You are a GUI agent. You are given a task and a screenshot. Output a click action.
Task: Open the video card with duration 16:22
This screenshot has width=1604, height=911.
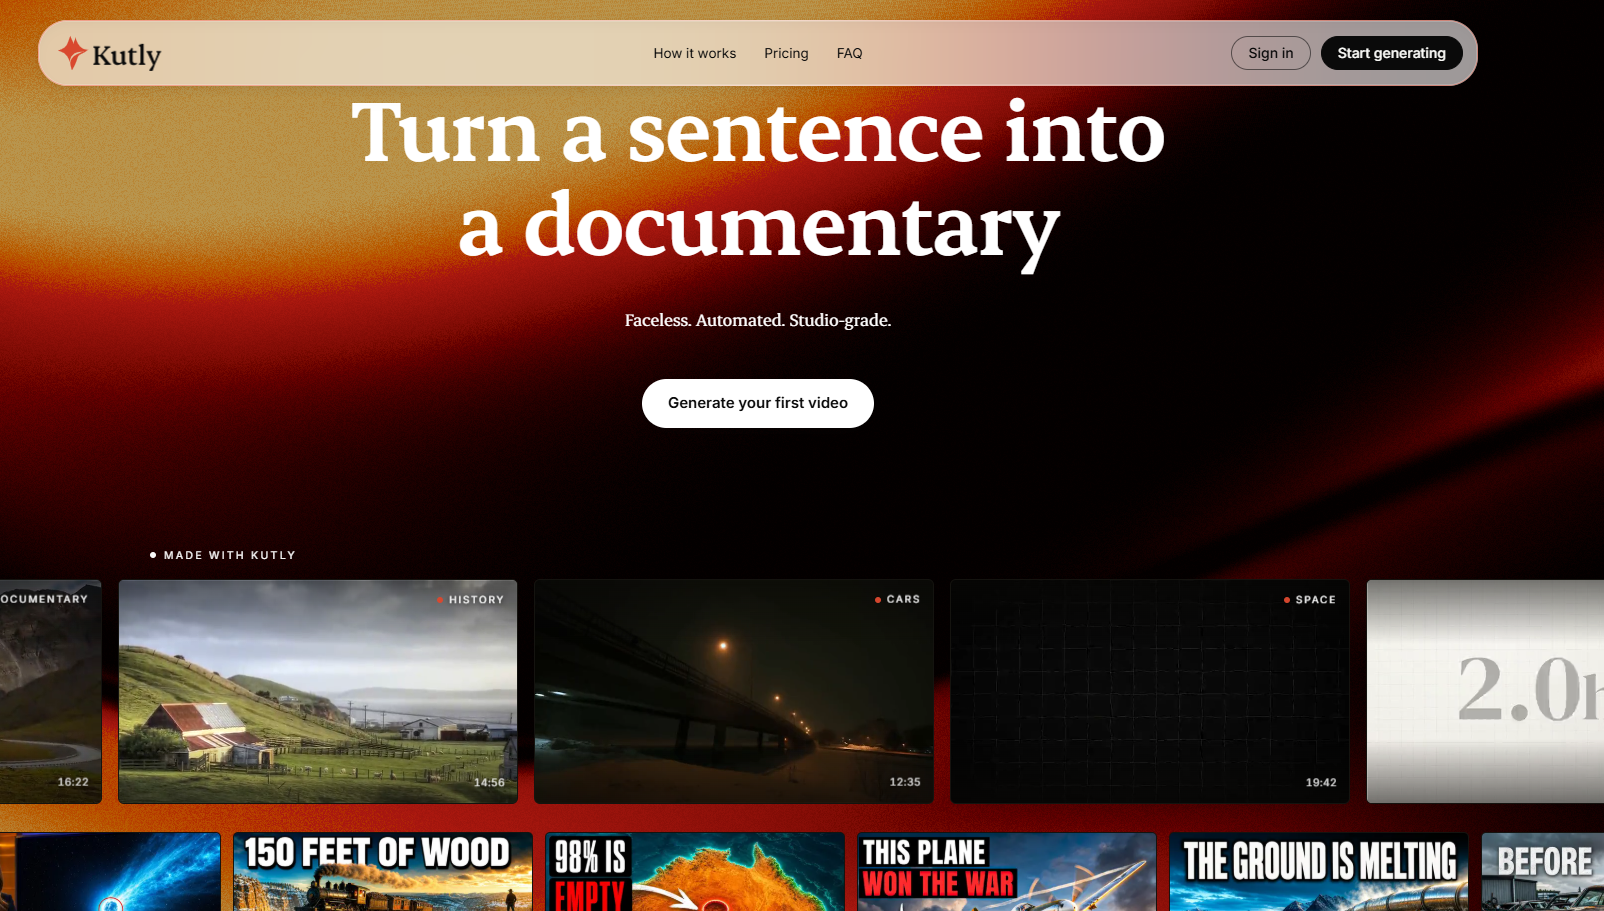click(x=50, y=691)
